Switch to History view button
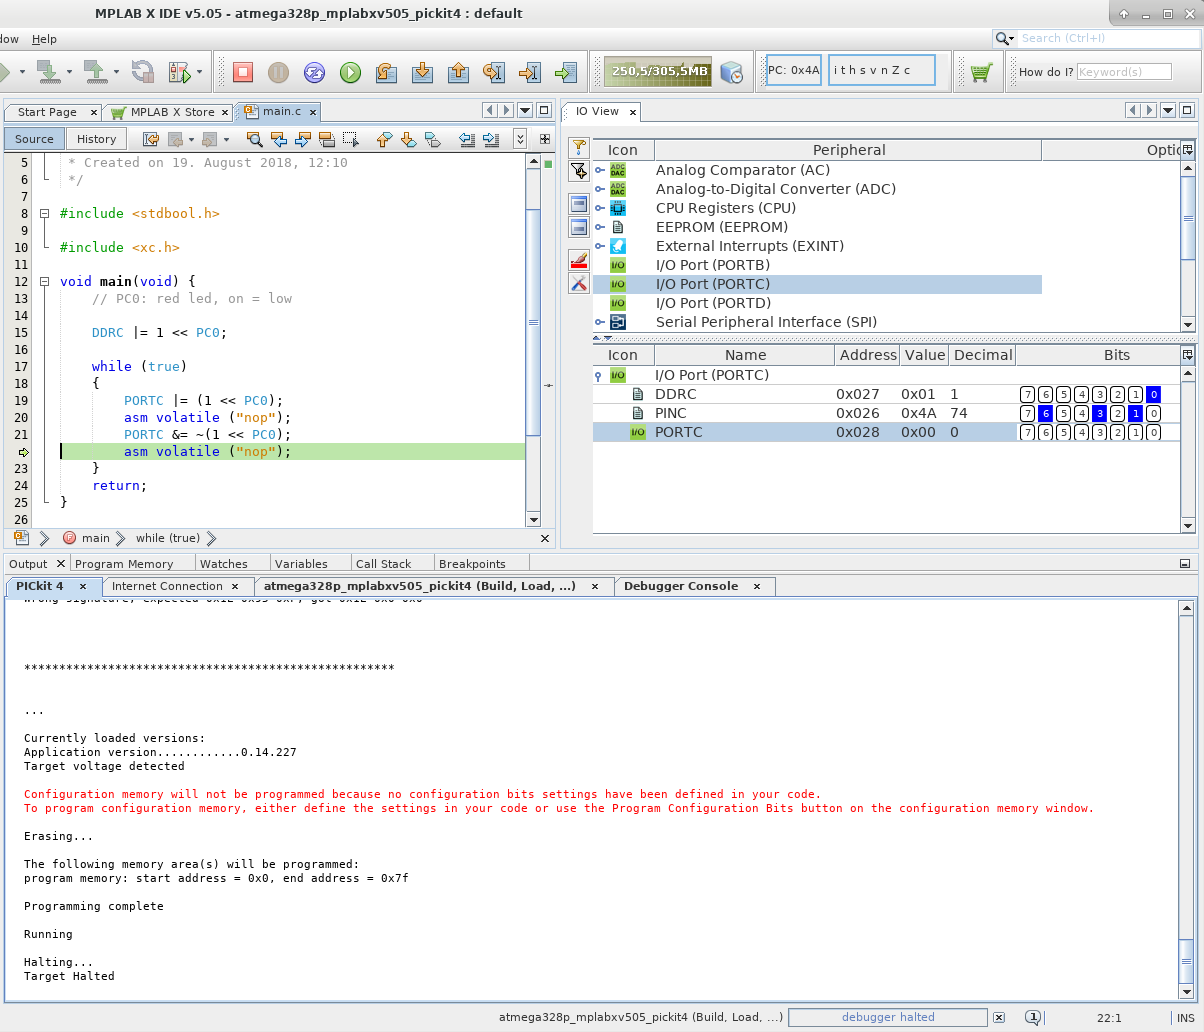The width and height of the screenshot is (1204, 1032). pyautogui.click(x=97, y=139)
